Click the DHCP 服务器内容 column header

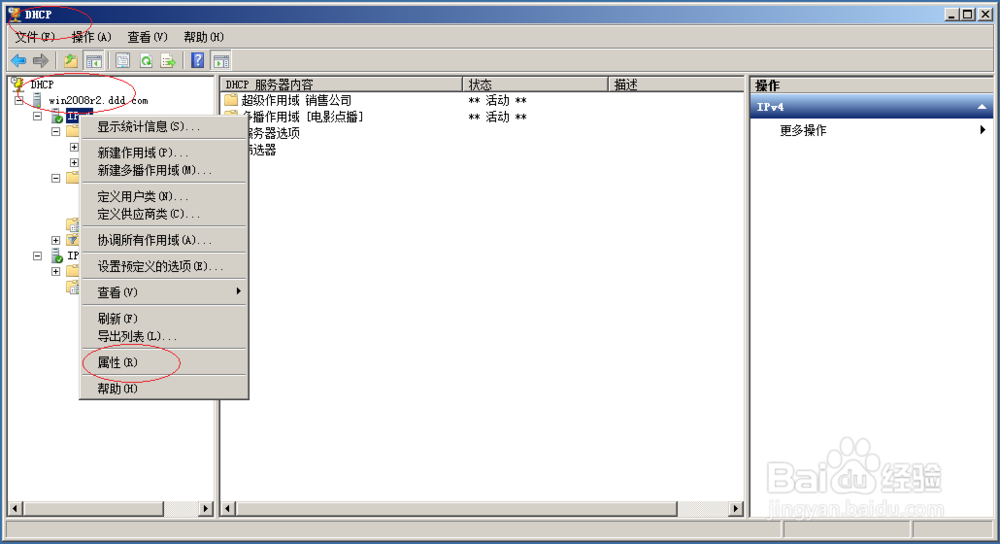341,84
